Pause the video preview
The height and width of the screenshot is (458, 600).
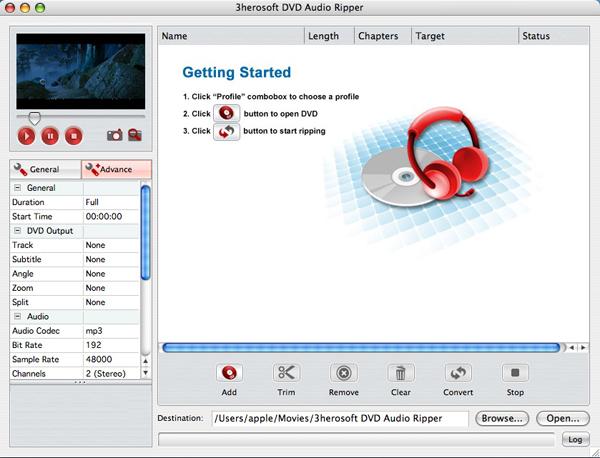click(x=50, y=136)
